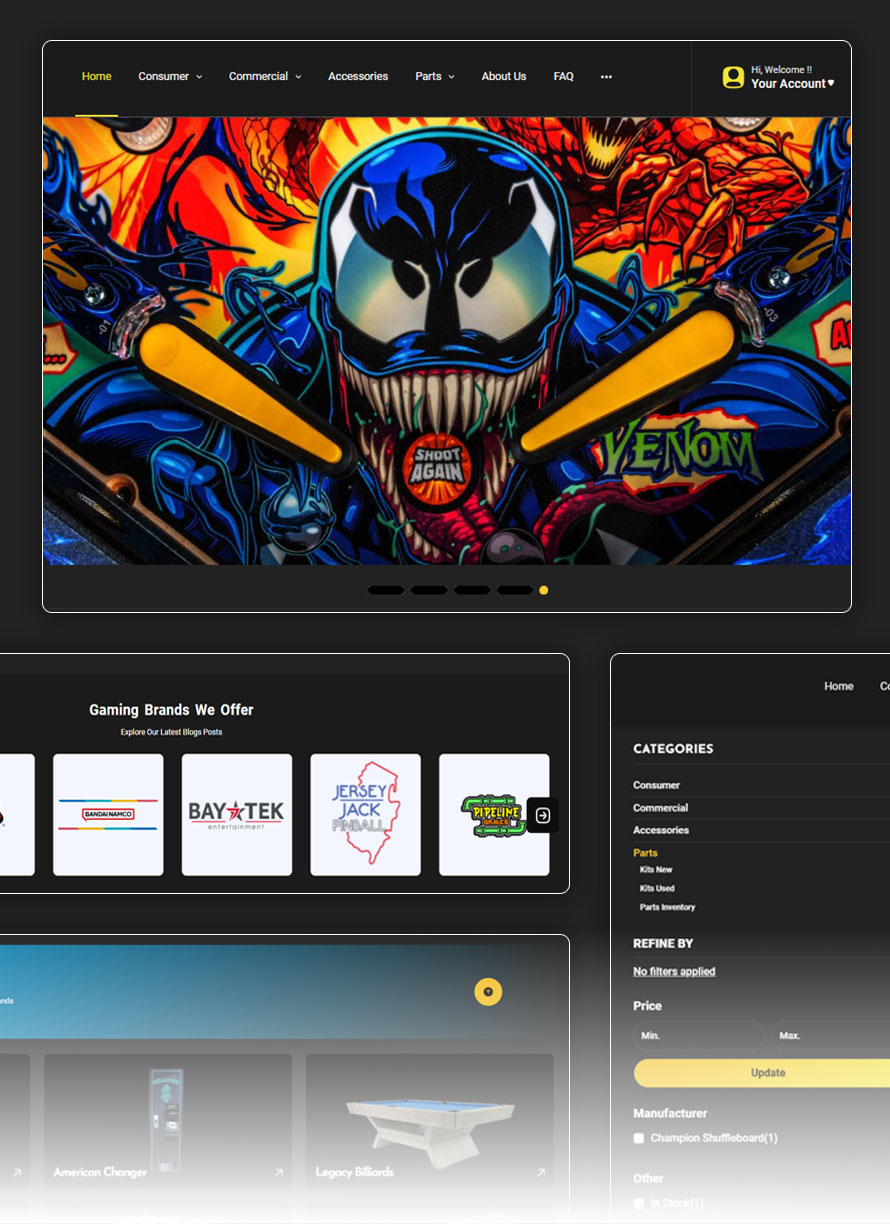Open the Pipeline Games brand logo
Viewport: 890px width, 1224px height.
coord(494,815)
